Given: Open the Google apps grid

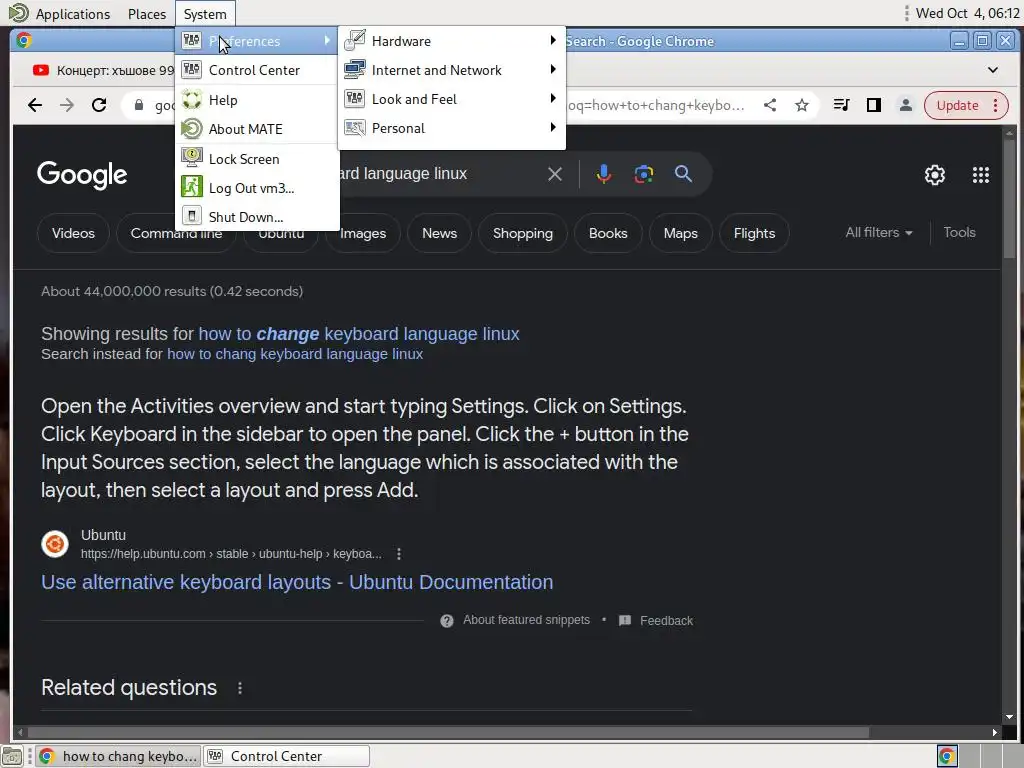Looking at the screenshot, I should (981, 174).
